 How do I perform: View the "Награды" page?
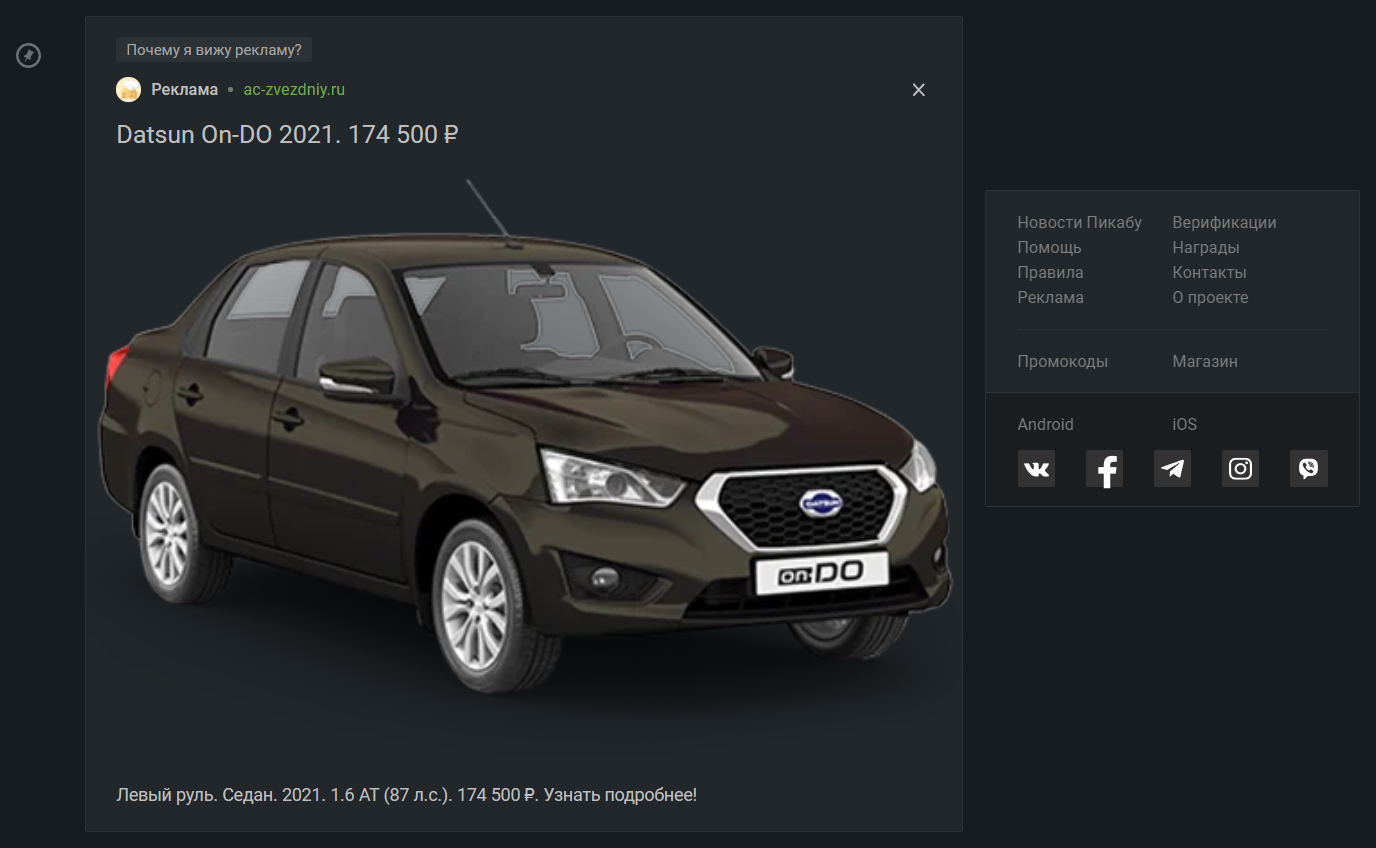point(1205,247)
